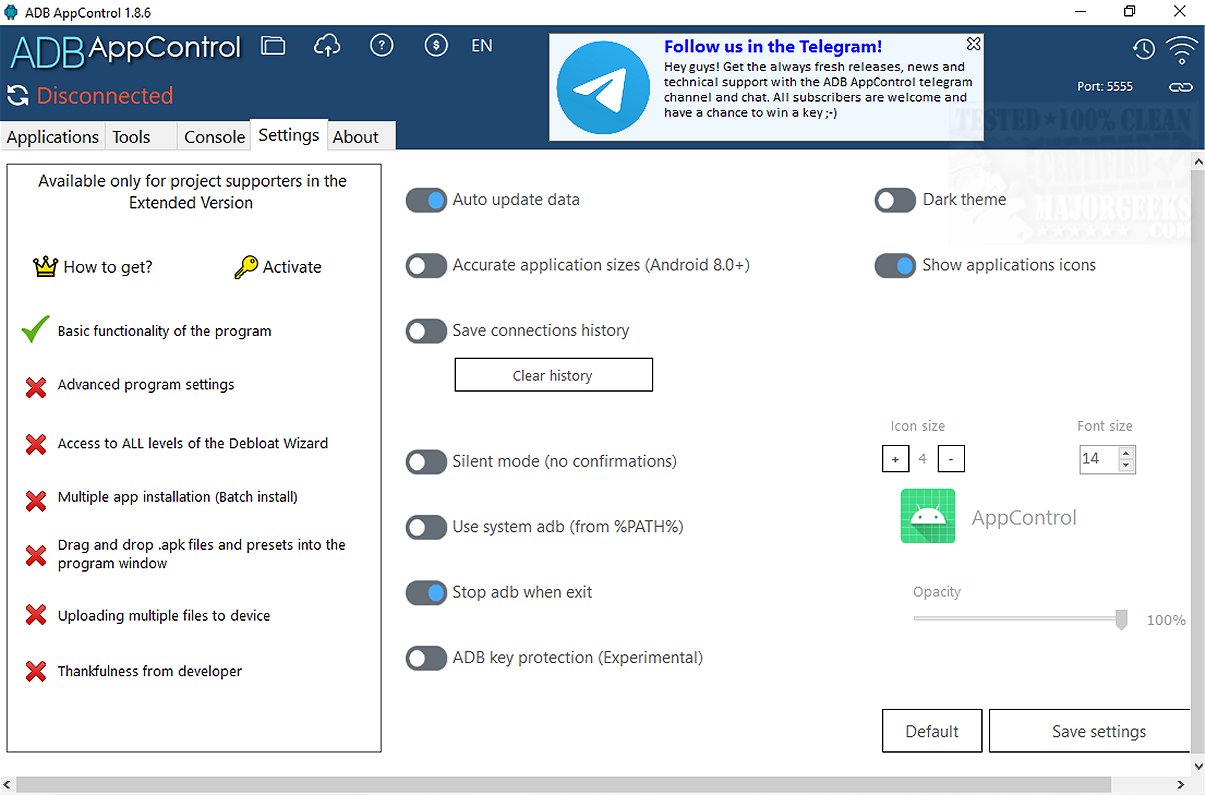
Task: Click How to get? link
Action: coord(108,267)
